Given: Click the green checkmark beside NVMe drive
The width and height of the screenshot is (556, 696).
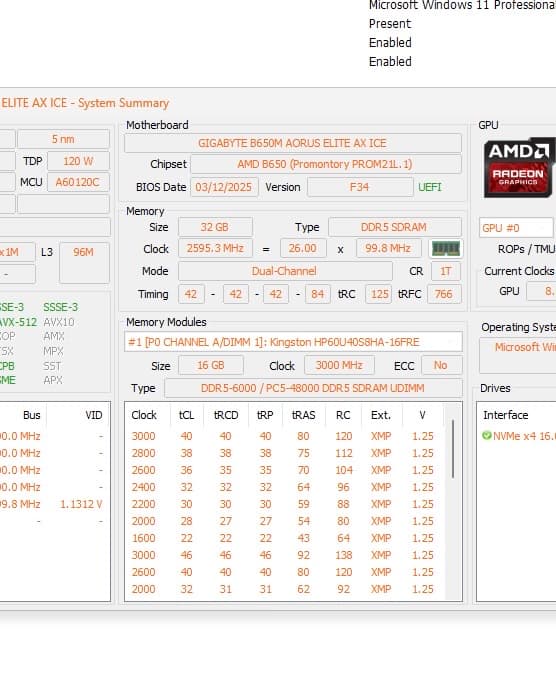Looking at the screenshot, I should pos(487,436).
